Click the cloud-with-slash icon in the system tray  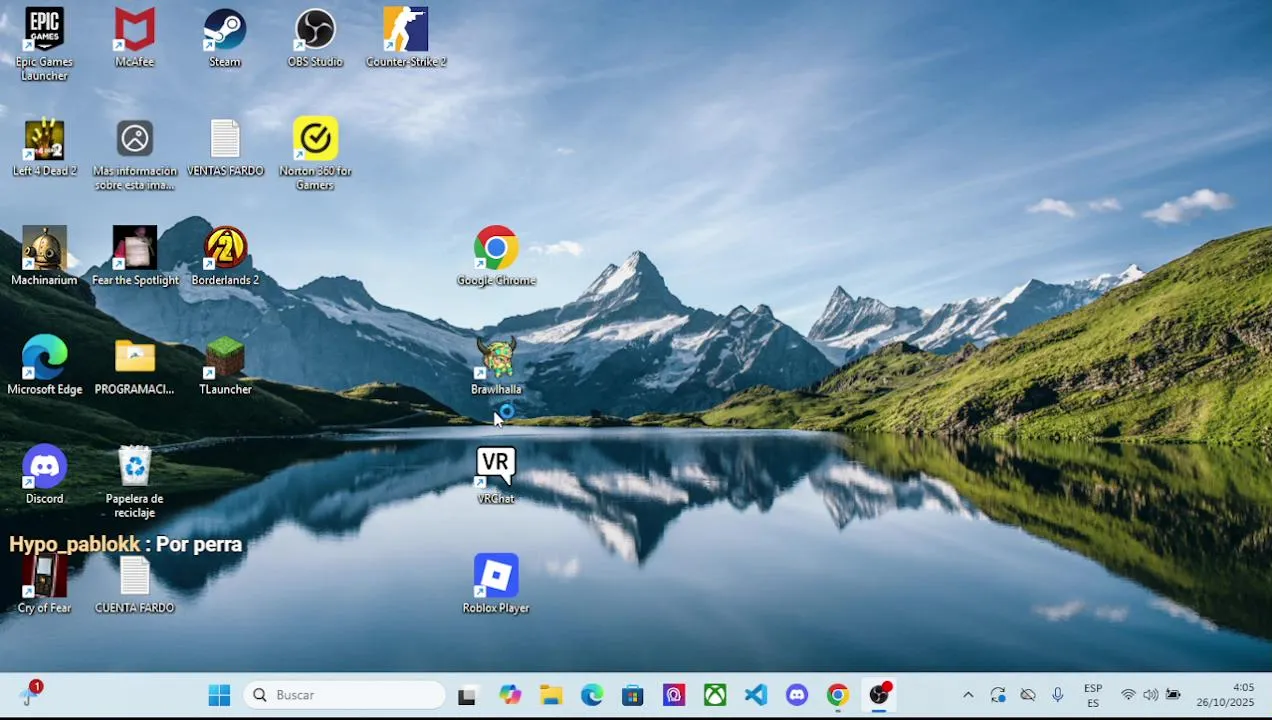point(1028,695)
